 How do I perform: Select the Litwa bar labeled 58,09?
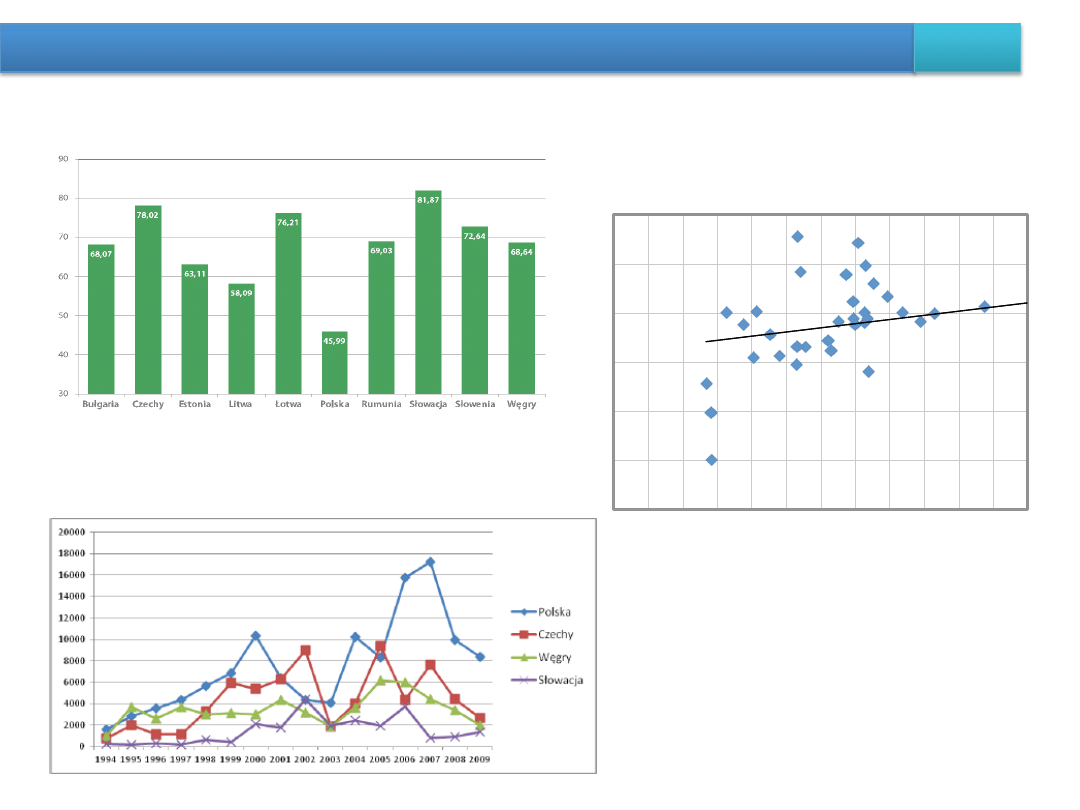click(241, 338)
